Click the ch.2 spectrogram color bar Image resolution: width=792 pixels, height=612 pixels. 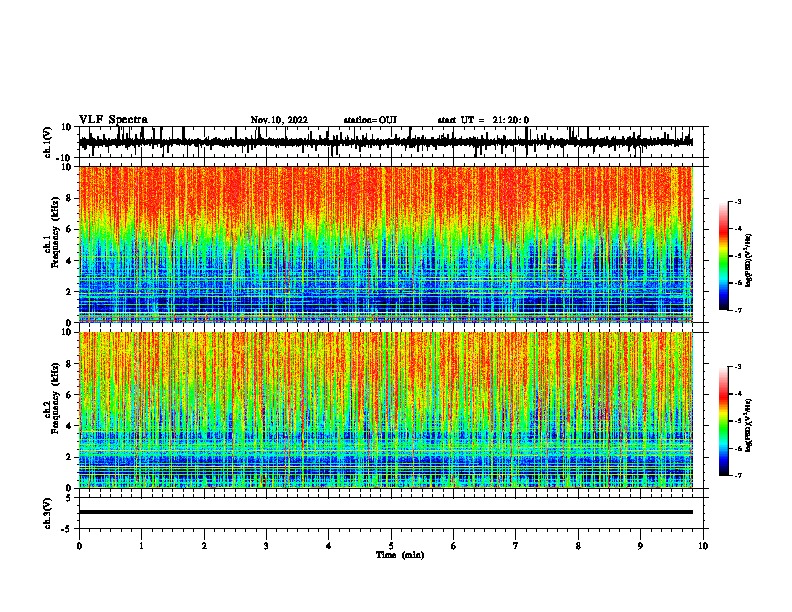tap(723, 421)
